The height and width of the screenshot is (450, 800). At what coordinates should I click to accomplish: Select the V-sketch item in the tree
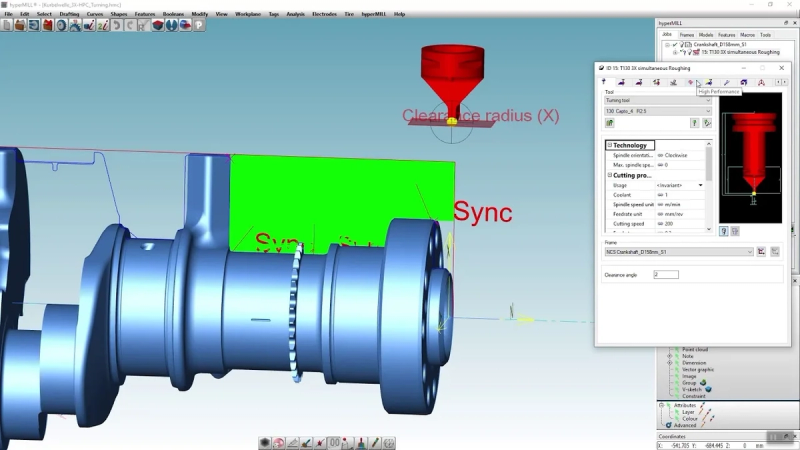tap(692, 389)
